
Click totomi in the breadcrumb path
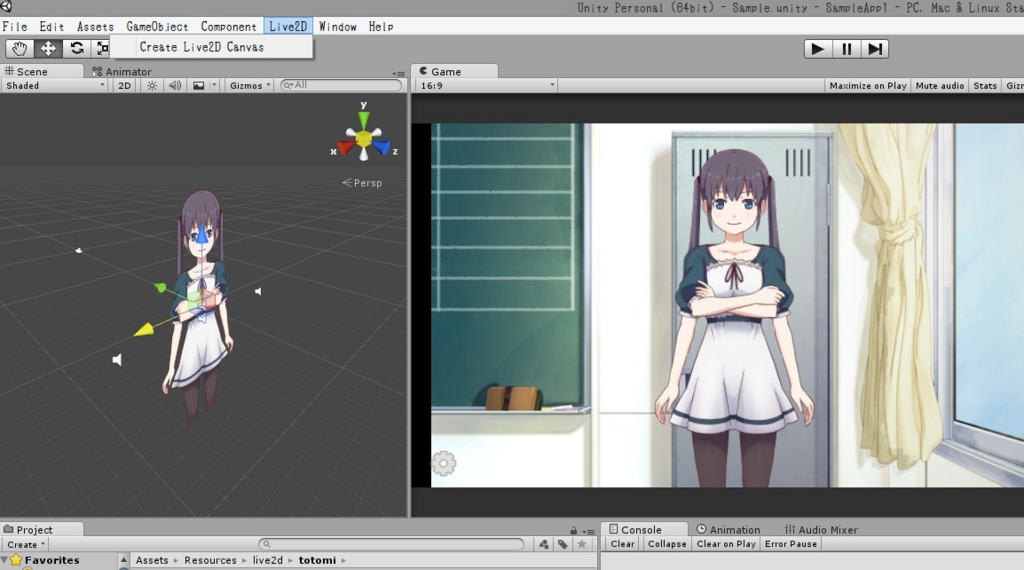pyautogui.click(x=317, y=560)
